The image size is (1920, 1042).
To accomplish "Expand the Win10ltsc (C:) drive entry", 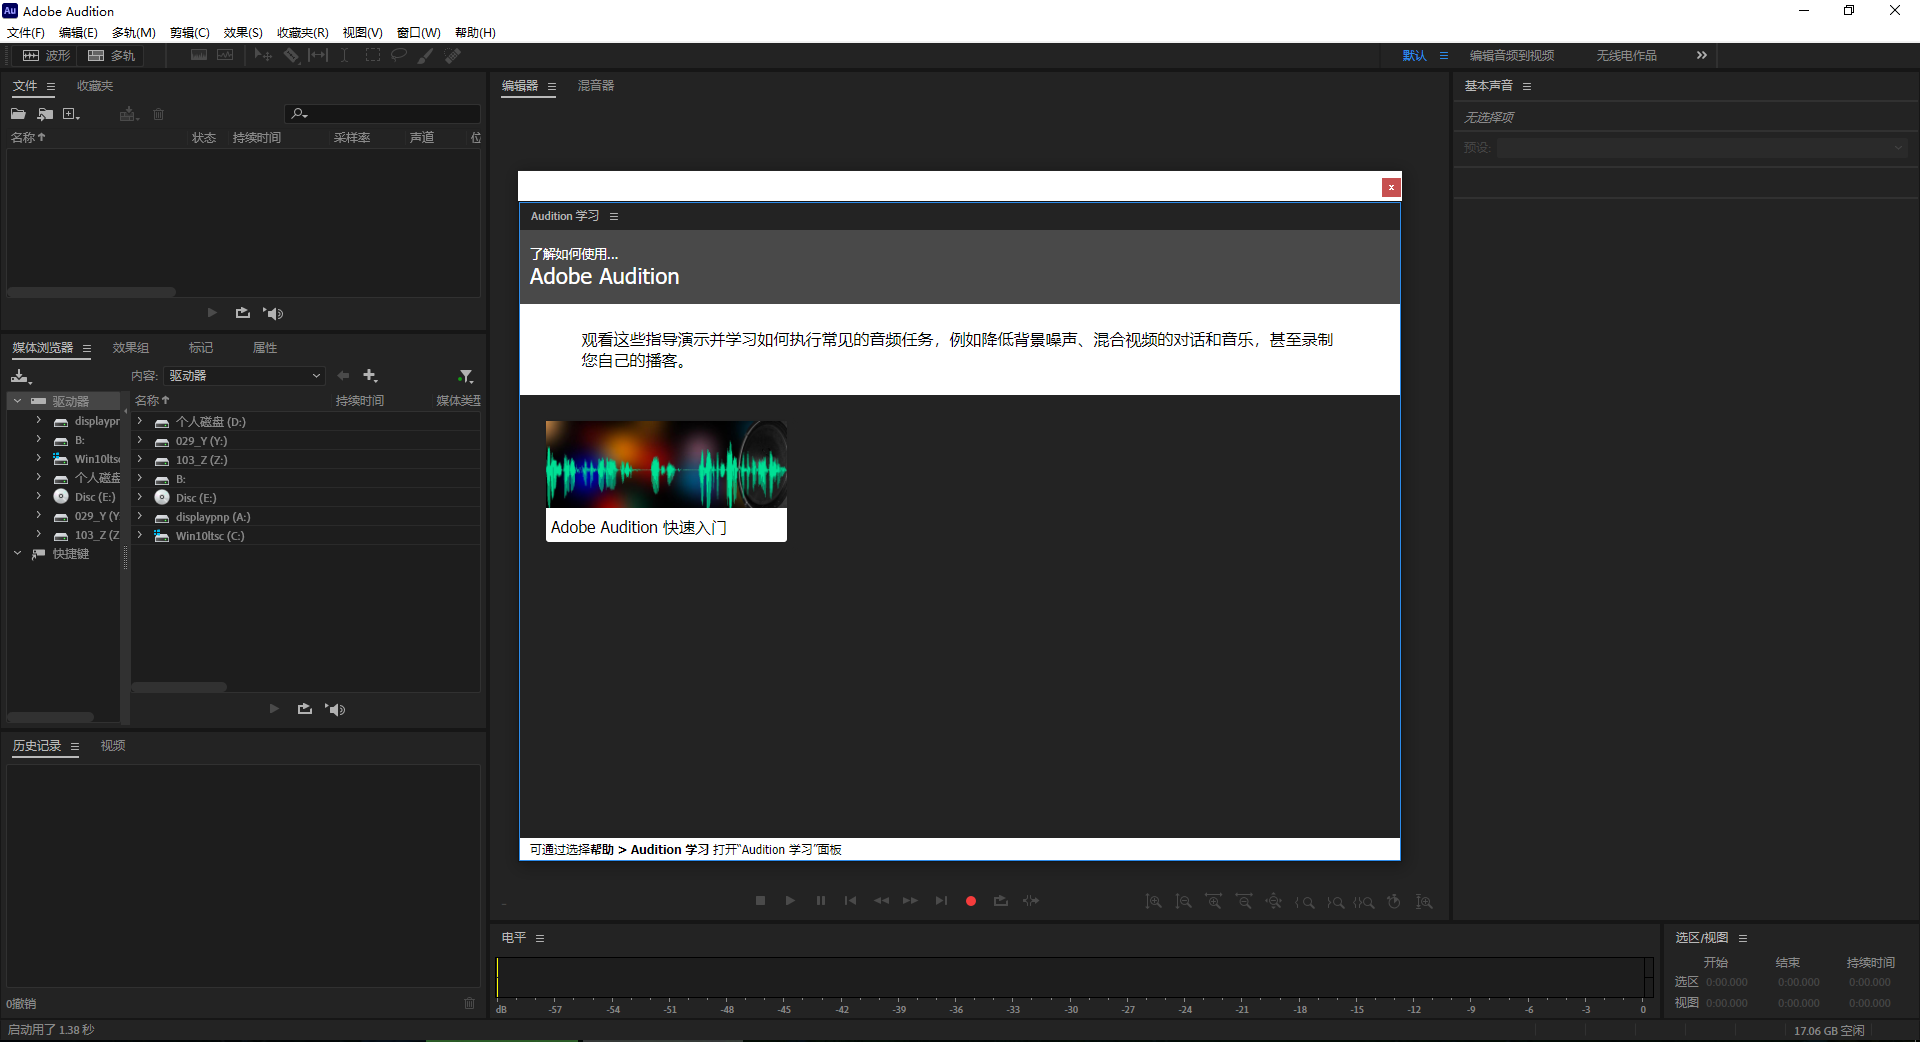I will [140, 535].
